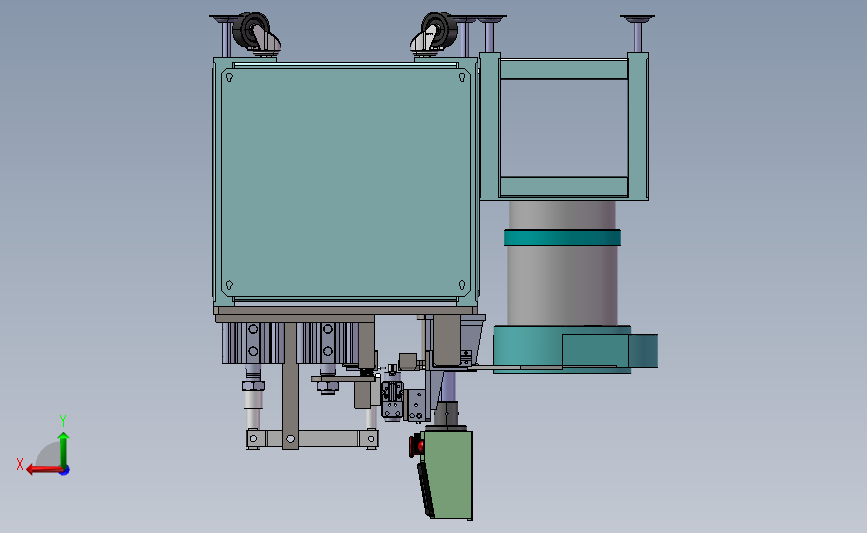Screen dimensions: 867x533
Task: Click the Y axis label text
Action: [62, 421]
